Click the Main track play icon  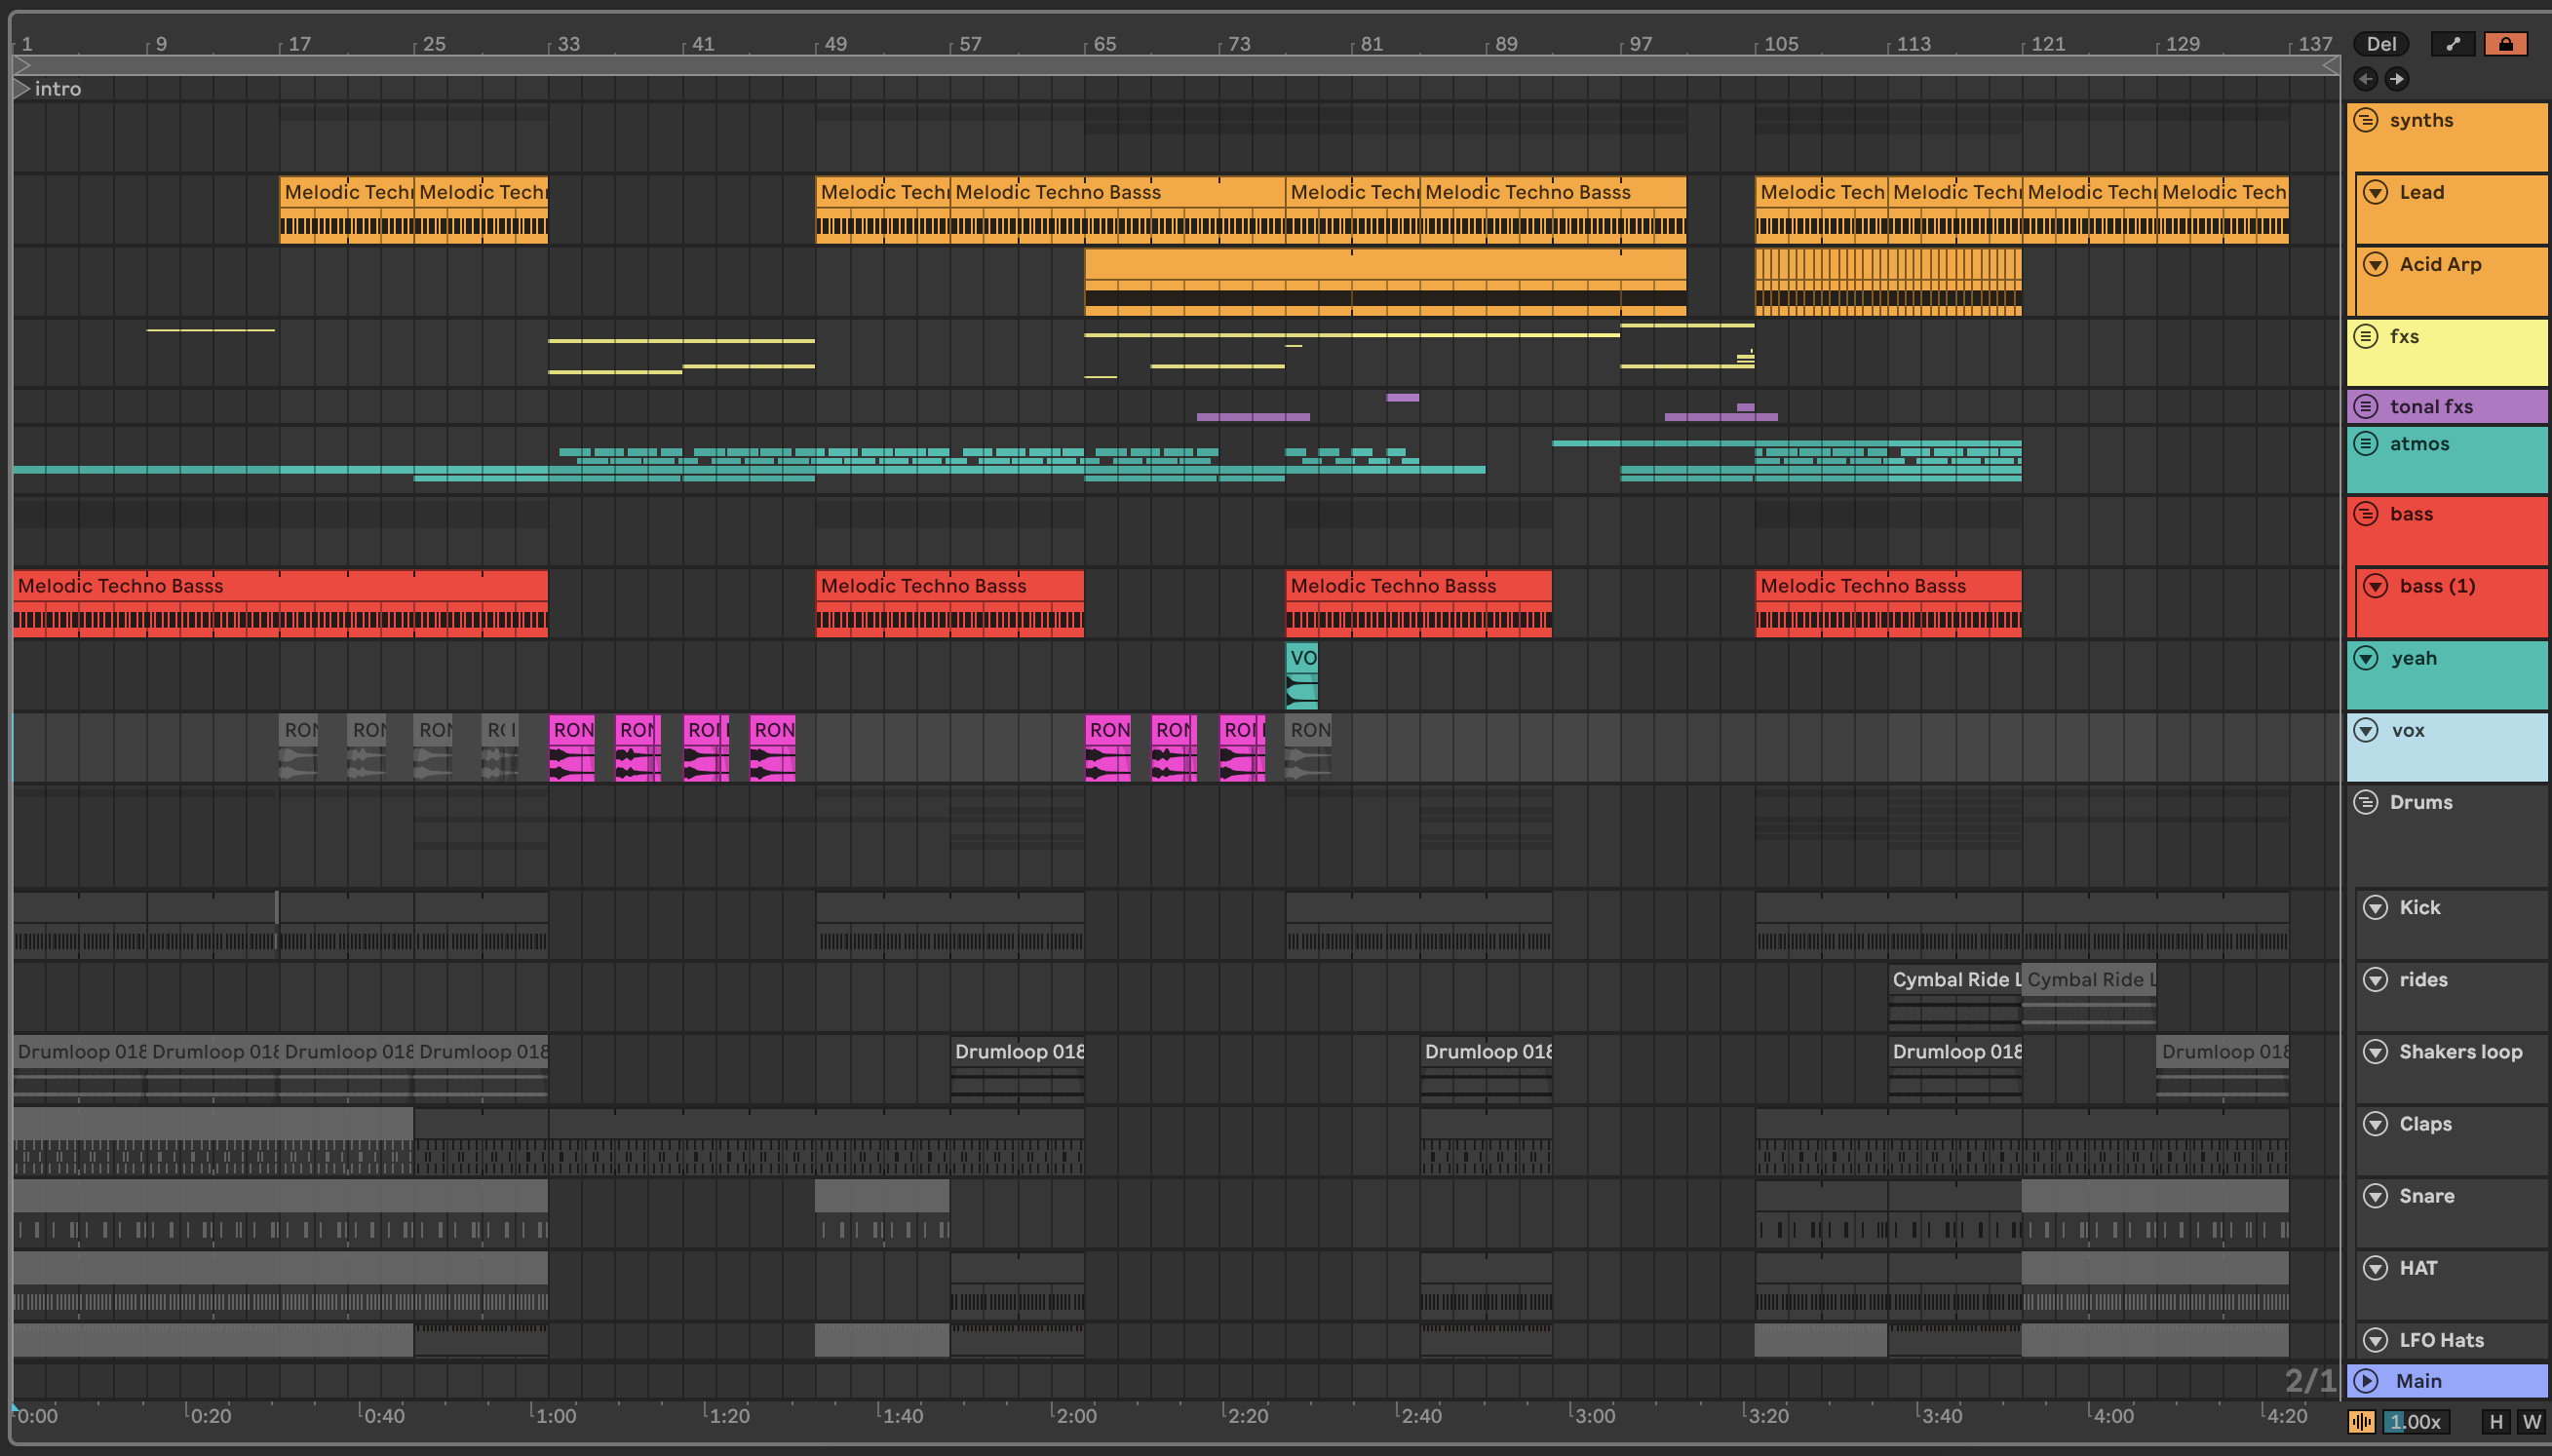2366,1381
